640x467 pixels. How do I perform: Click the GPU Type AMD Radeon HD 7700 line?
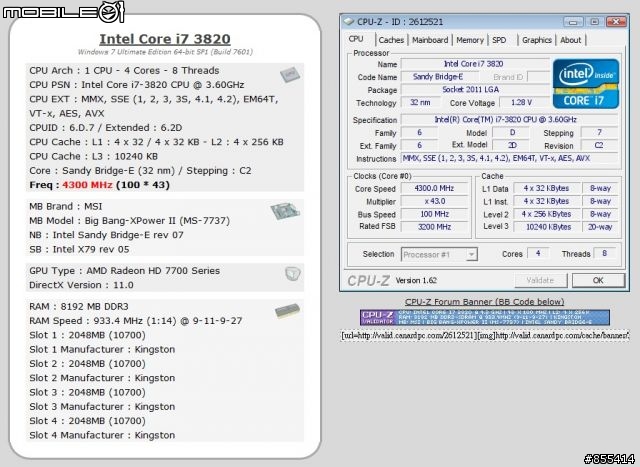(124, 271)
